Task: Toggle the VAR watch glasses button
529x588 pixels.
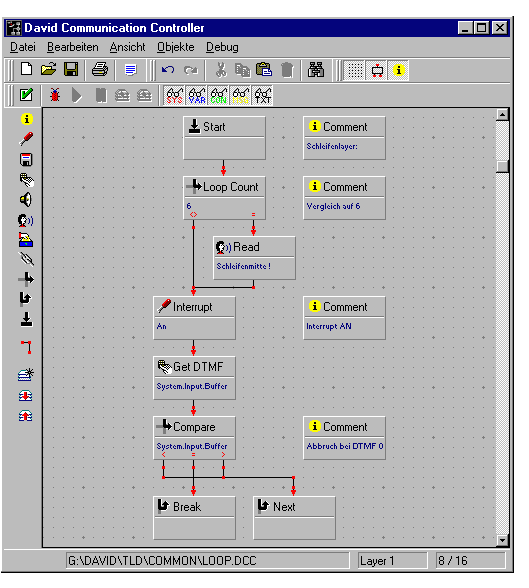Action: click(196, 95)
